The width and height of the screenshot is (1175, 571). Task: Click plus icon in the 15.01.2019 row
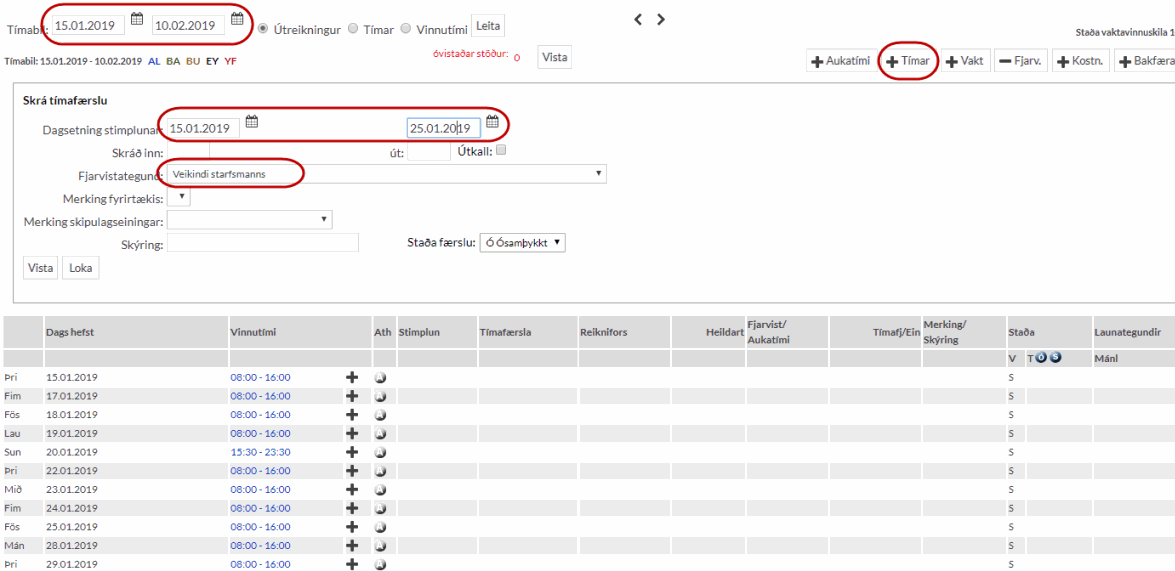pos(351,378)
